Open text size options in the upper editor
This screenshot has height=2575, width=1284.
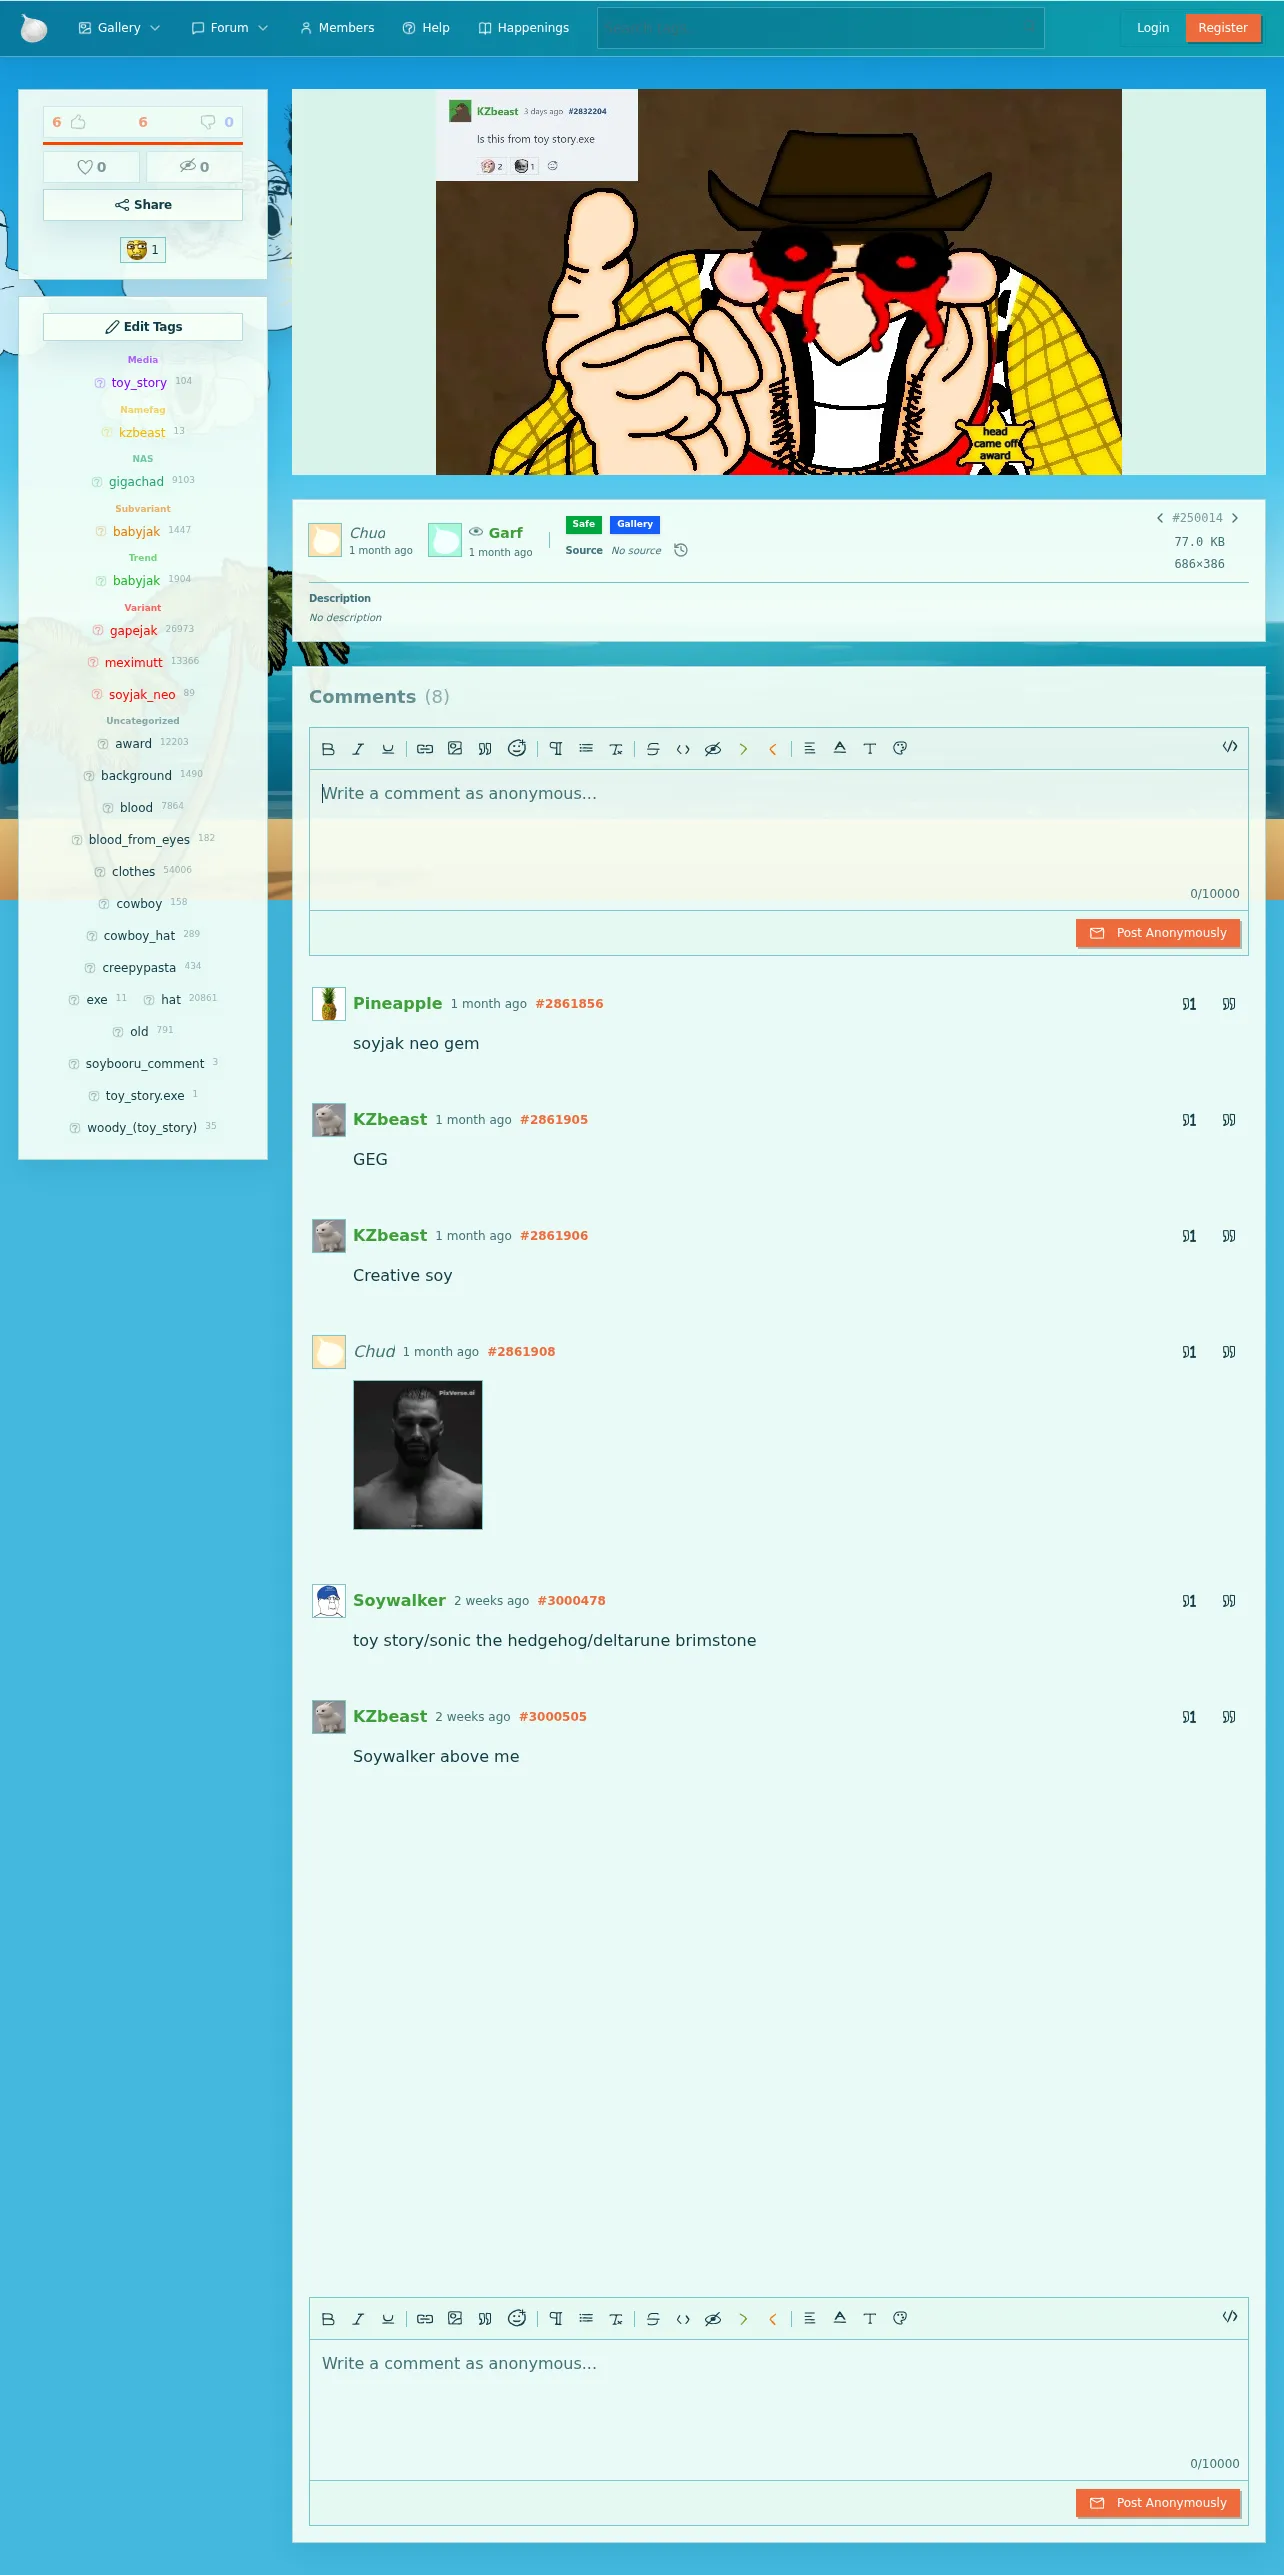pos(870,749)
